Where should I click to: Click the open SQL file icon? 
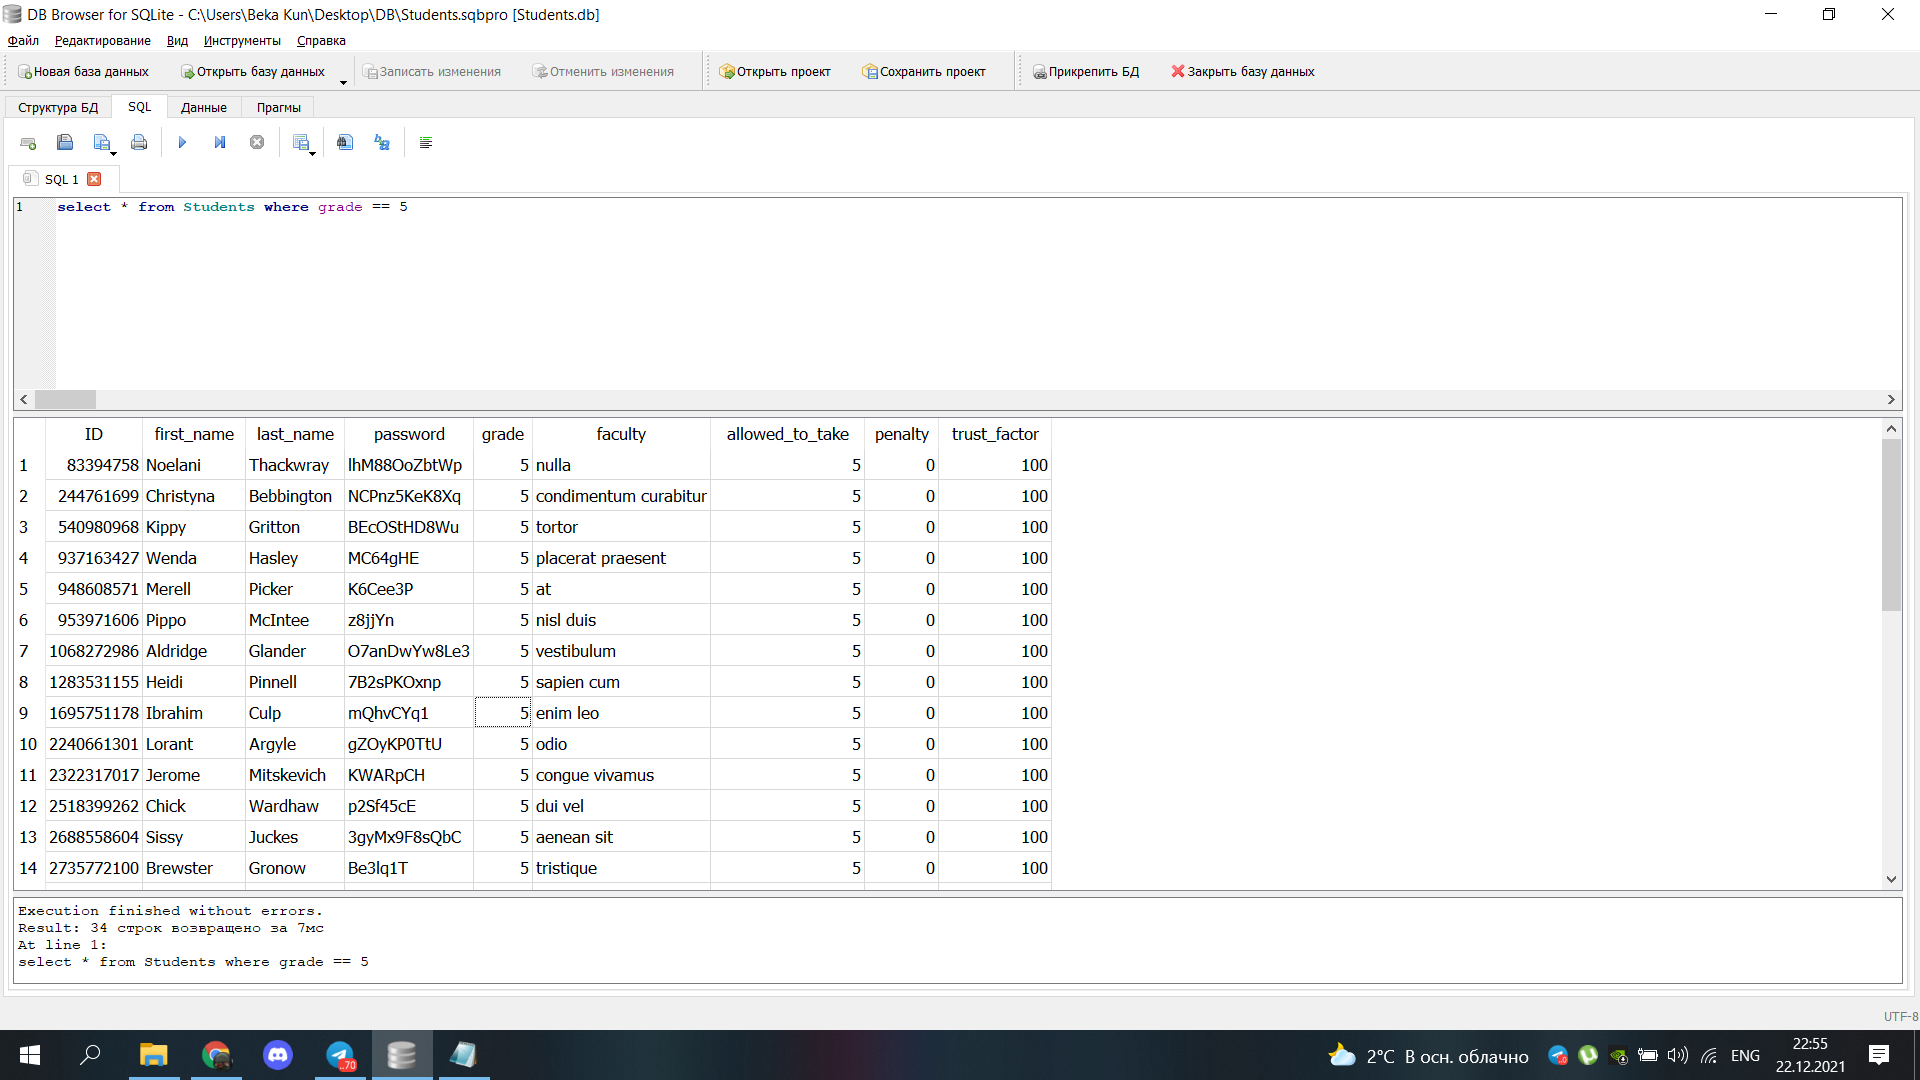[65, 143]
